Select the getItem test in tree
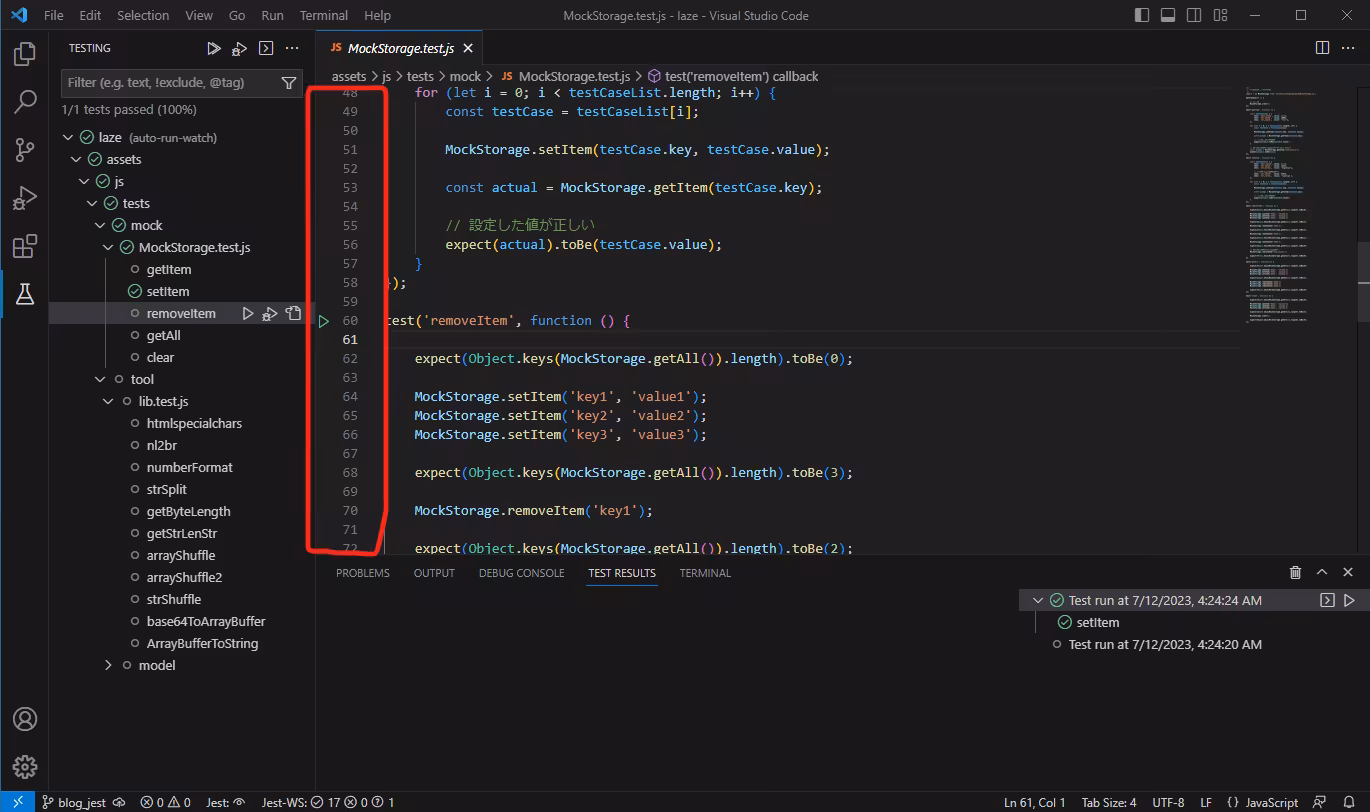The image size is (1370, 812). [x=168, y=269]
